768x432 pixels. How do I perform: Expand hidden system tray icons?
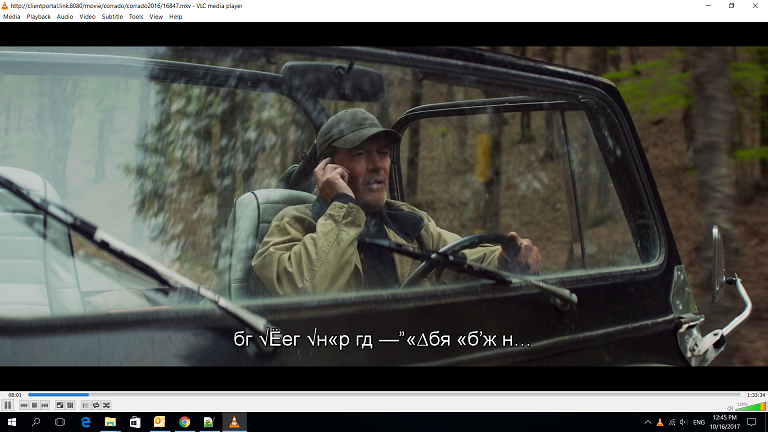tap(648, 422)
